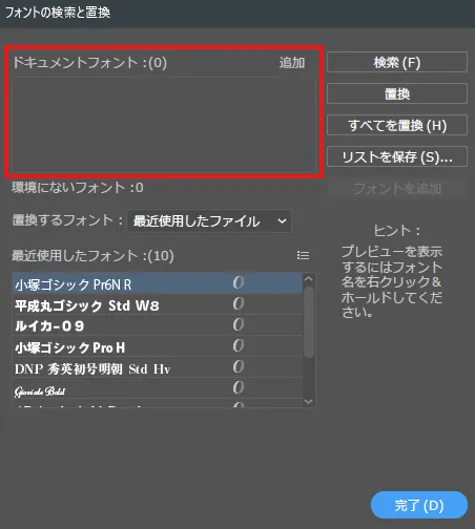Select ルイカ-09 font row
Viewport: 476px width, 530px height.
click(x=157, y=326)
